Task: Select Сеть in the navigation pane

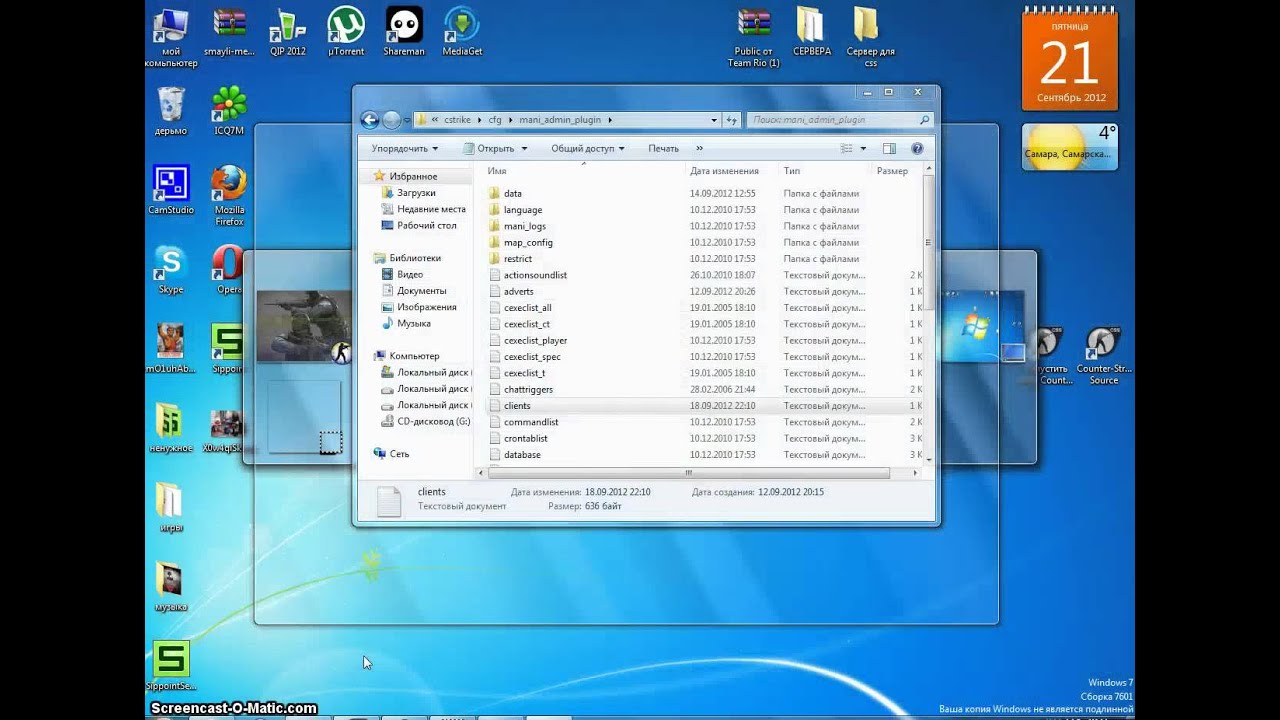Action: [399, 454]
